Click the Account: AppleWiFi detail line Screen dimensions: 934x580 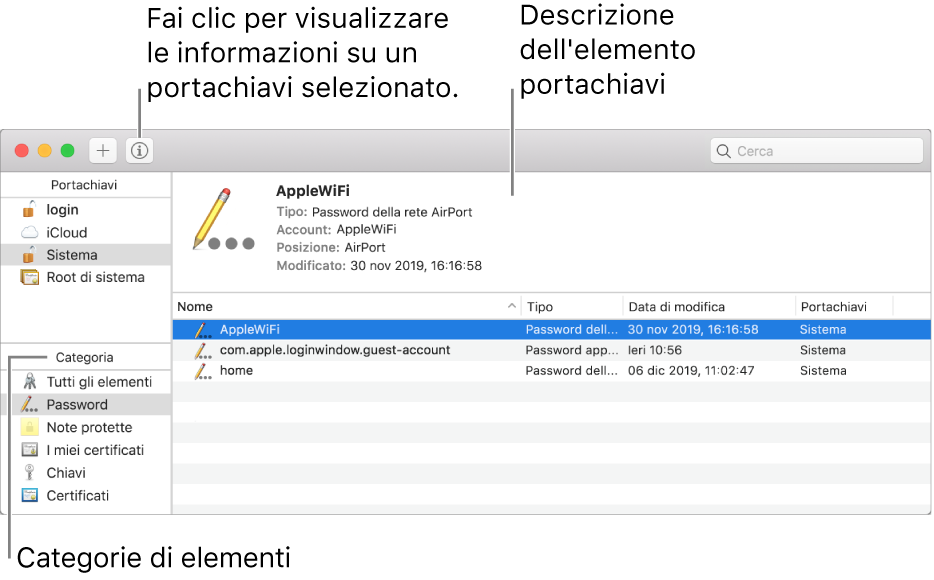coord(336,229)
